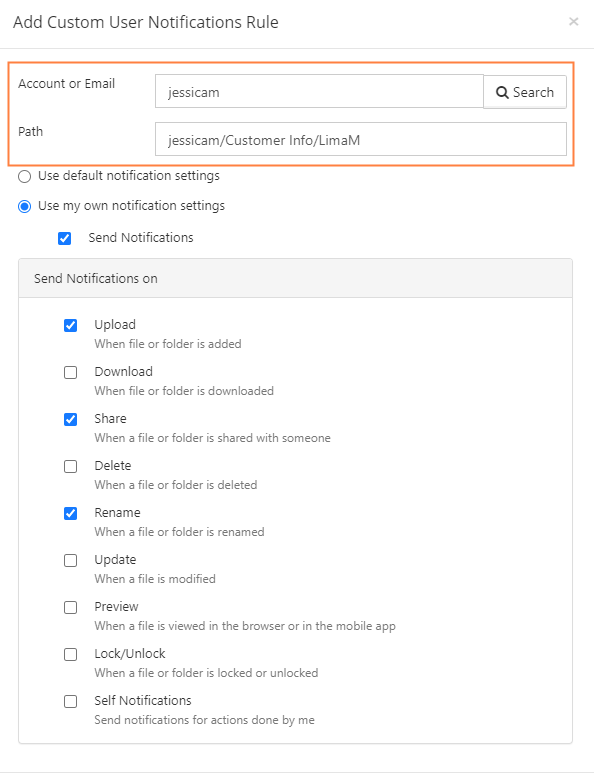Viewport: 594px width, 776px height.
Task: Enable the Lock/Unlock notification checkbox
Action: [x=71, y=654]
